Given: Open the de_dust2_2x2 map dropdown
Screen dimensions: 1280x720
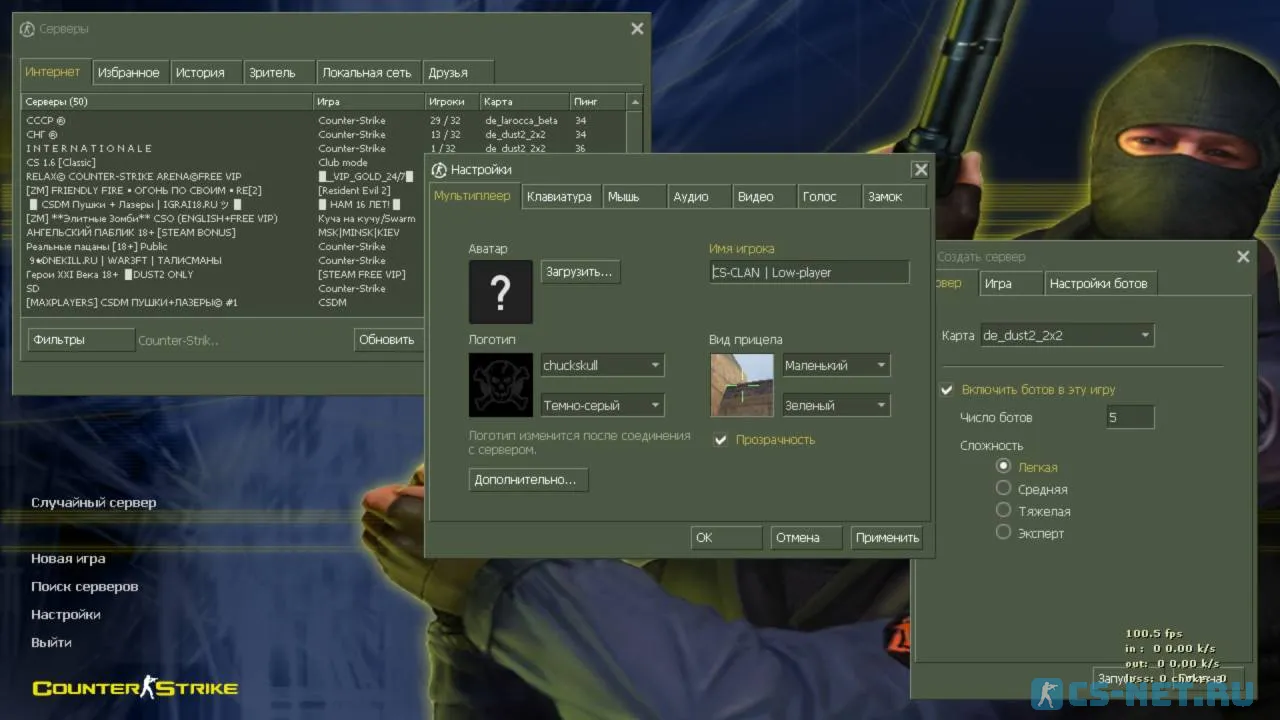Looking at the screenshot, I should pos(1067,335).
